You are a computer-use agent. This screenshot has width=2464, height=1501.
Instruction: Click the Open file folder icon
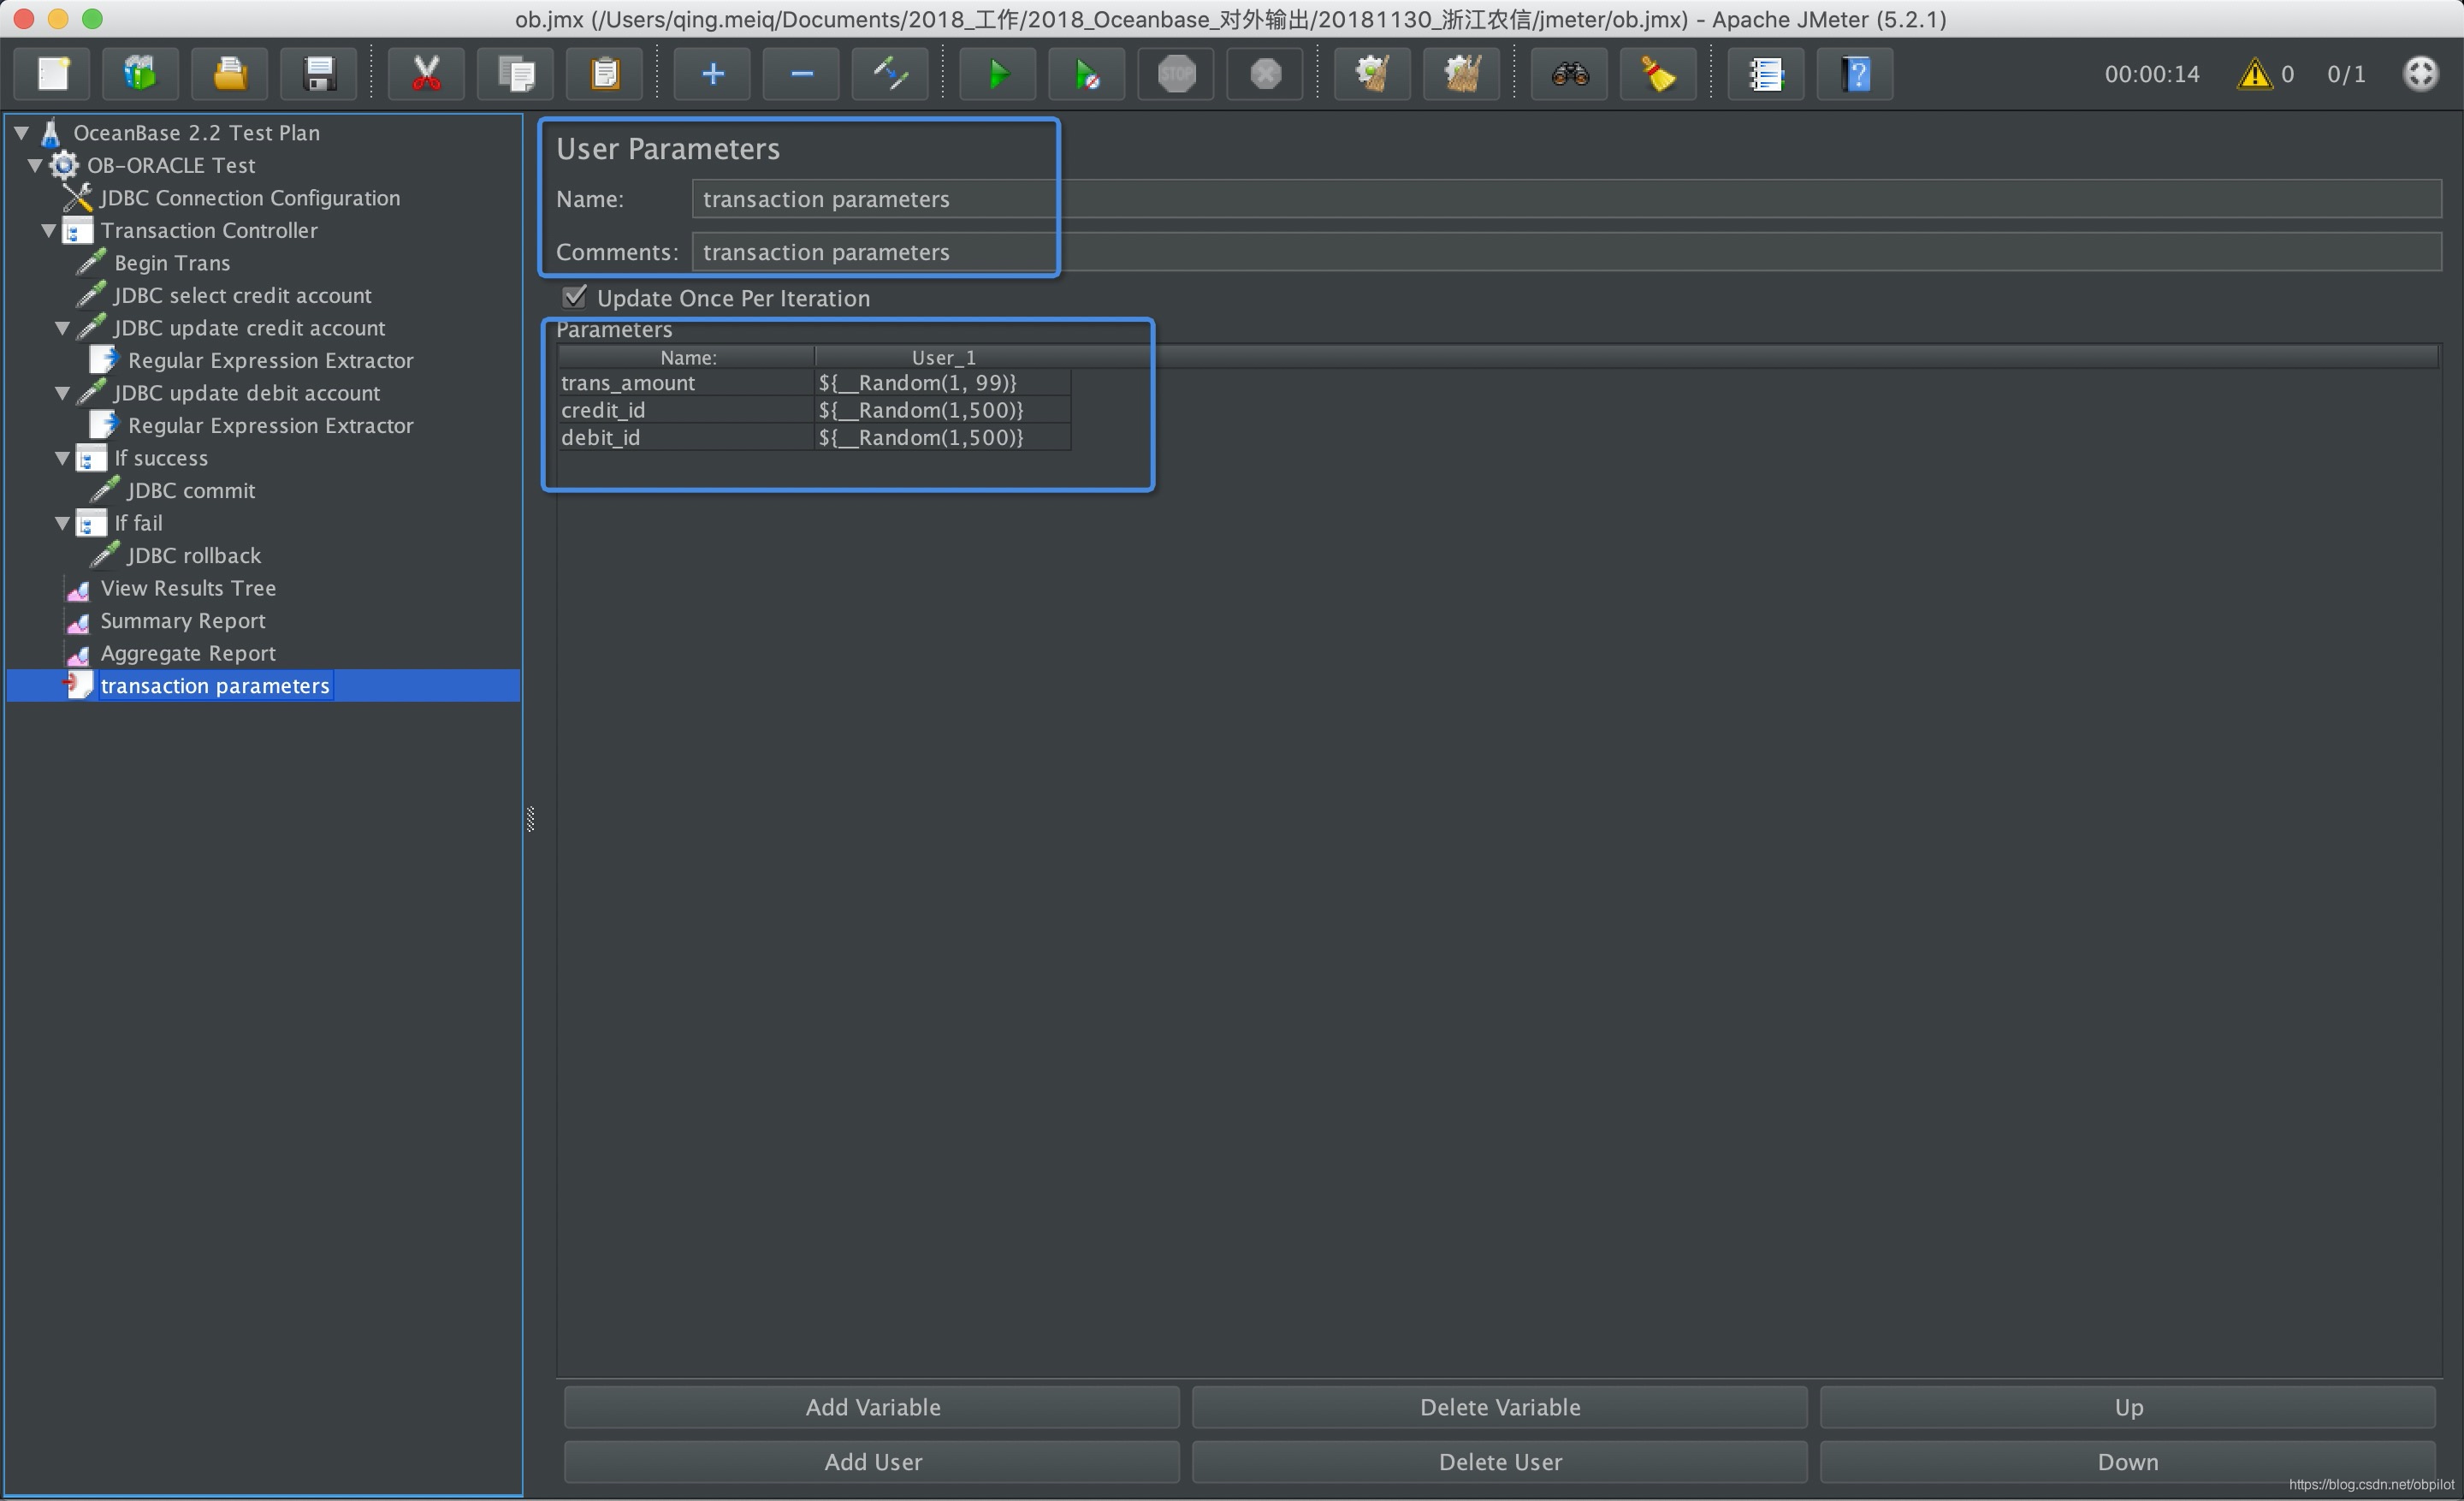(x=230, y=74)
